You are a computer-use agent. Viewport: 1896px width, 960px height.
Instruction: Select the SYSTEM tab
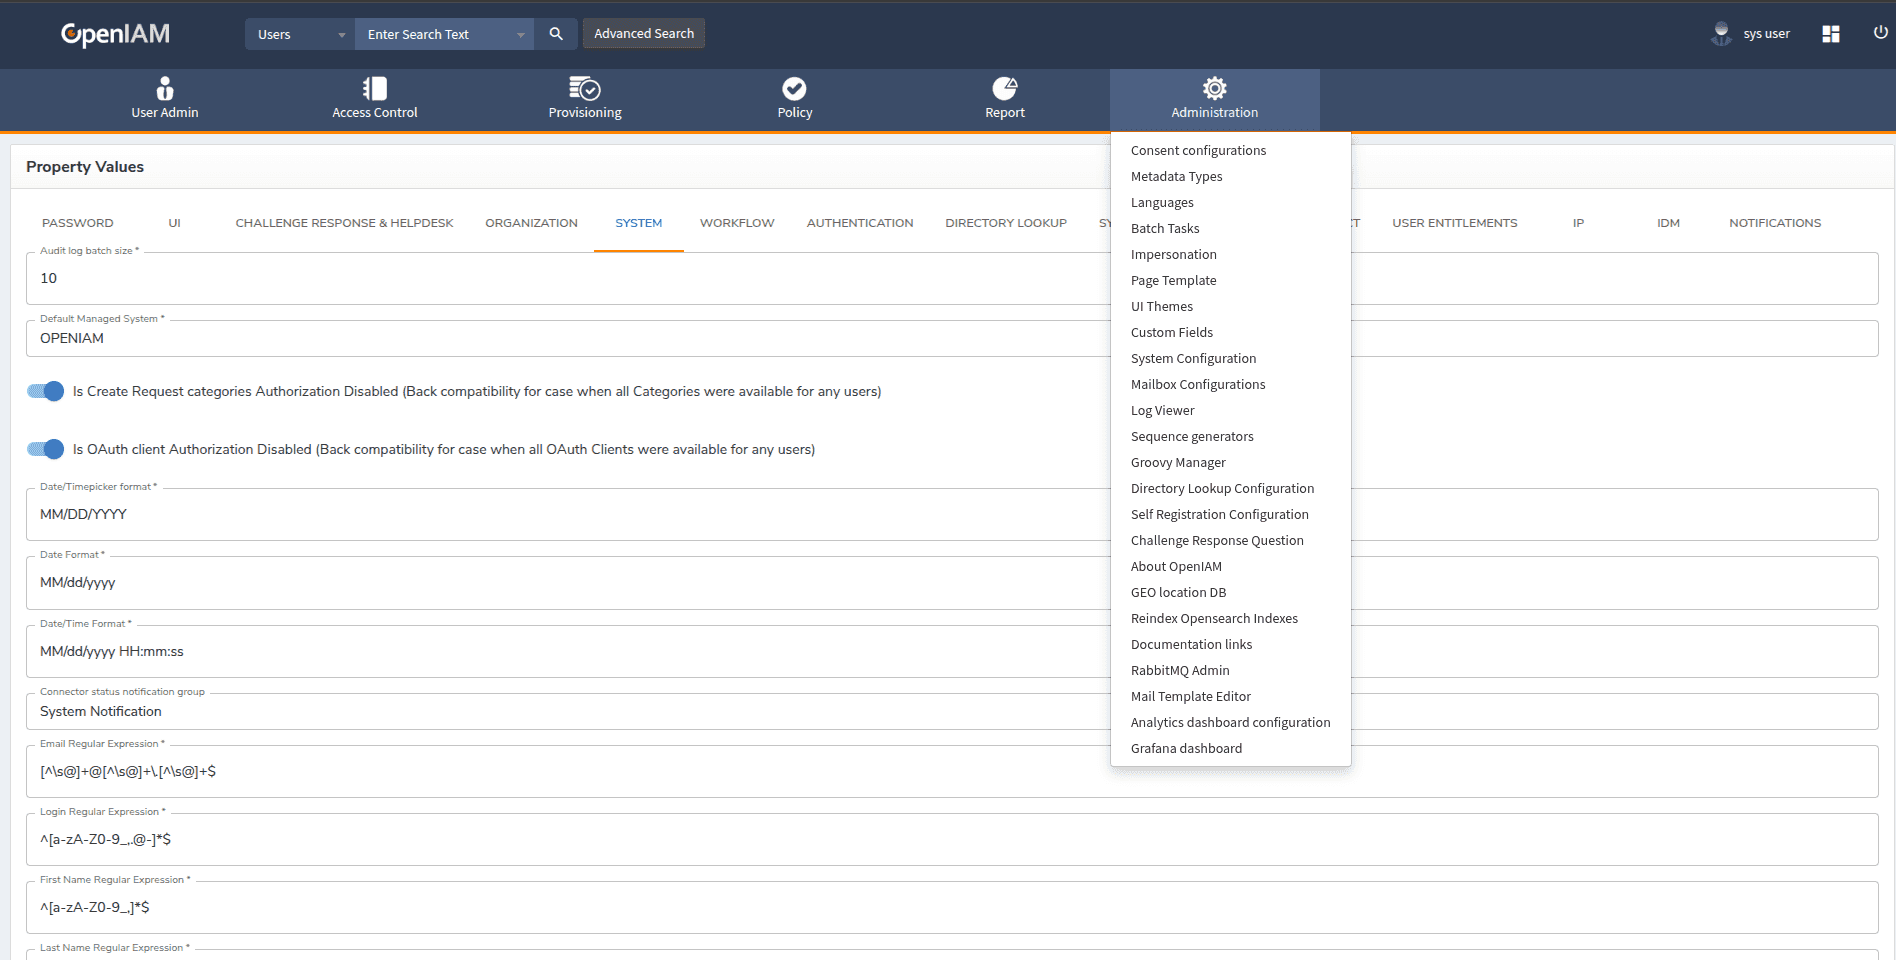(x=639, y=223)
